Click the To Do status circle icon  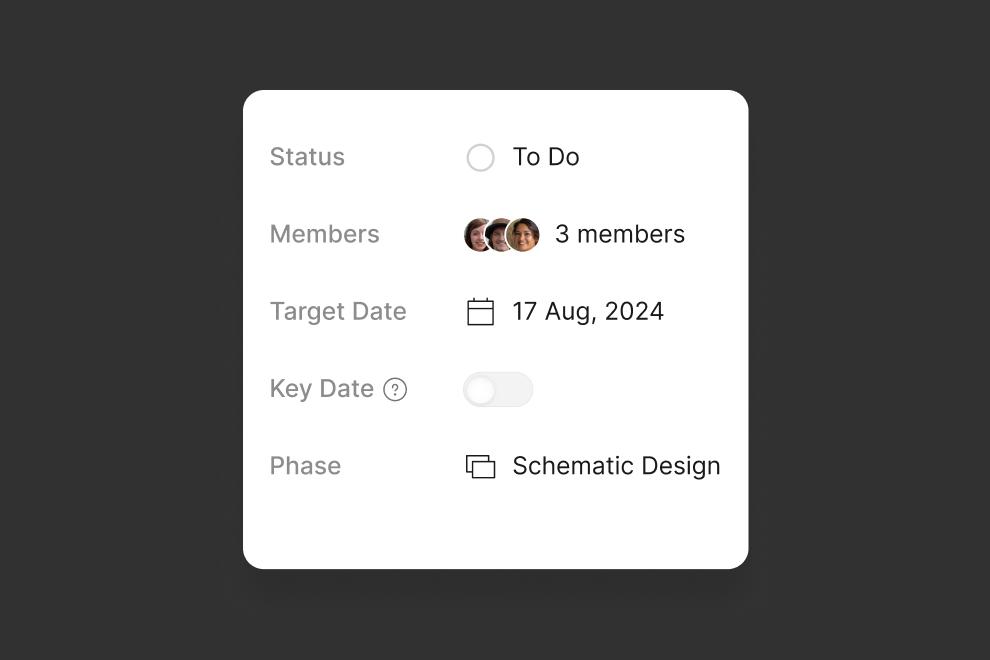pyautogui.click(x=480, y=157)
